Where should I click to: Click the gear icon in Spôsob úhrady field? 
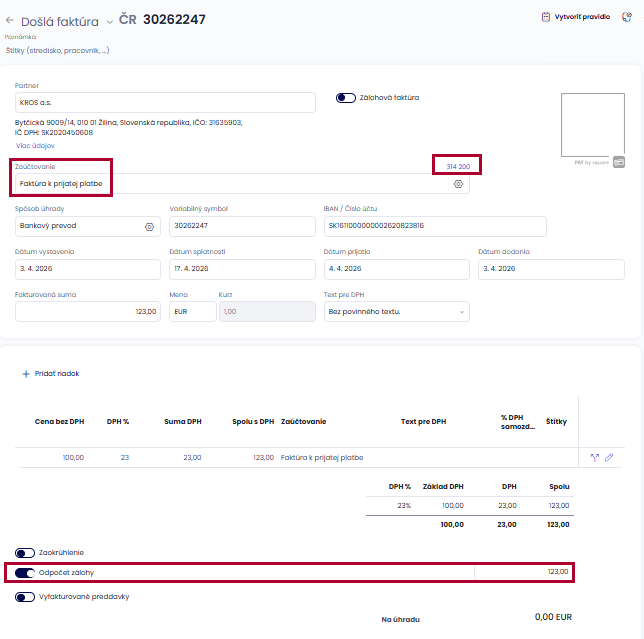pos(149,227)
